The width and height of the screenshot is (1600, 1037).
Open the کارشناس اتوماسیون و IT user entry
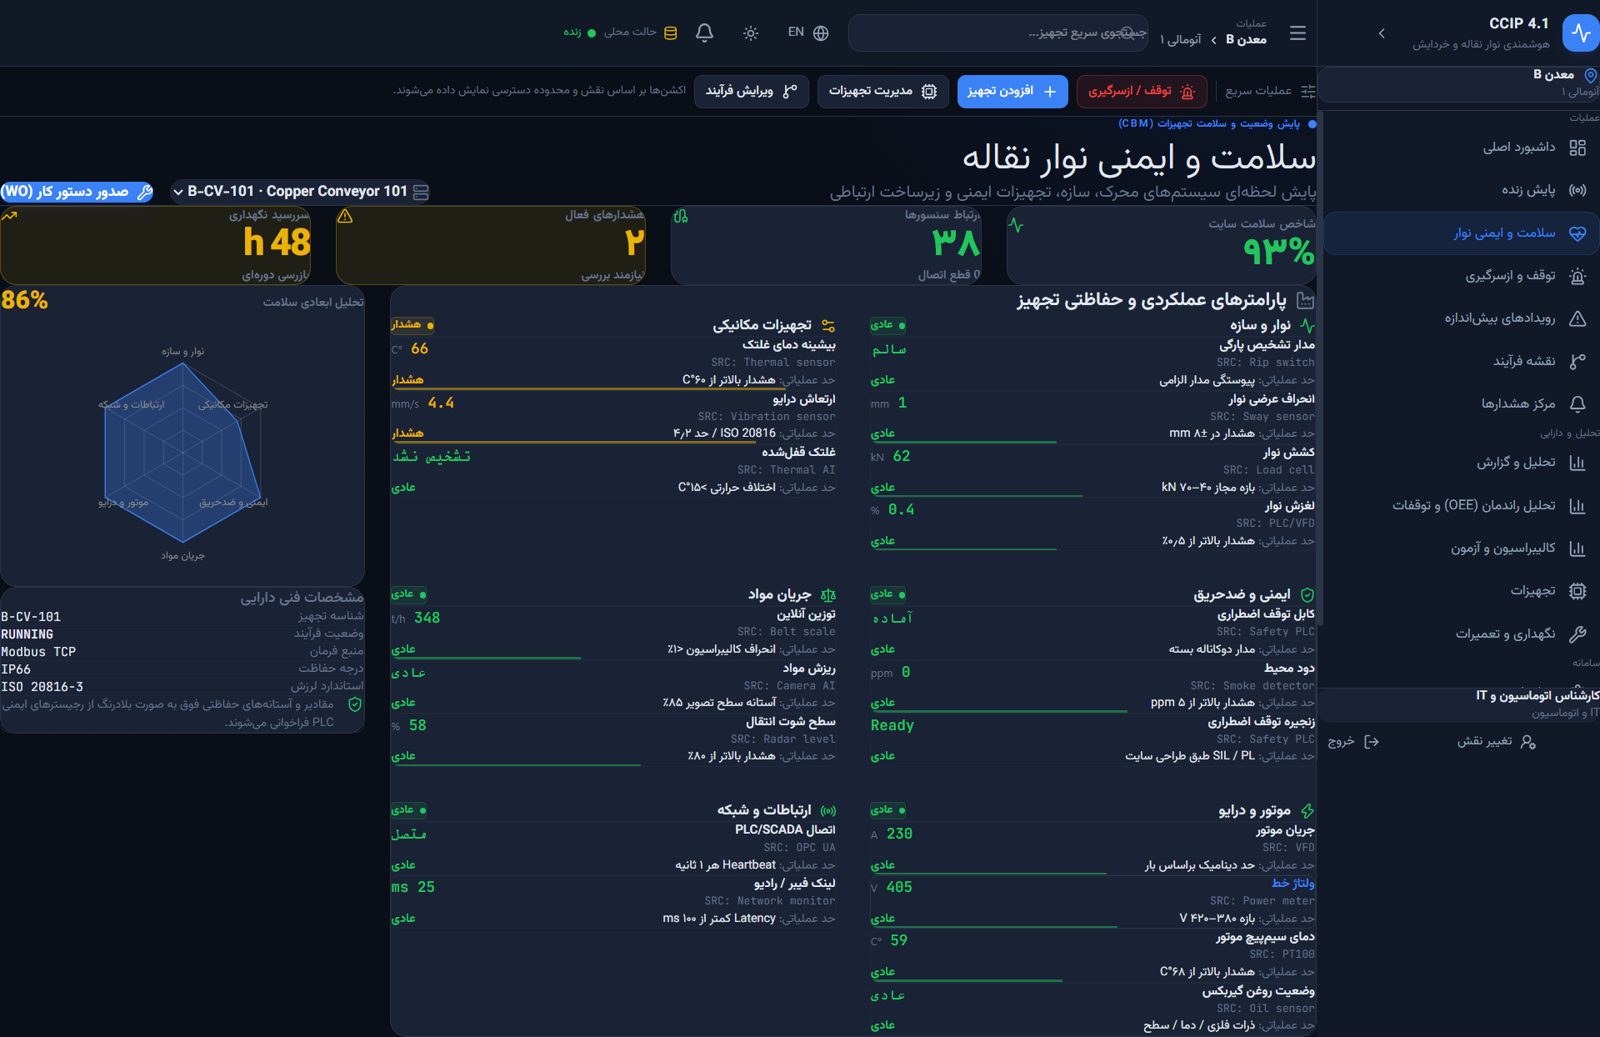1459,704
